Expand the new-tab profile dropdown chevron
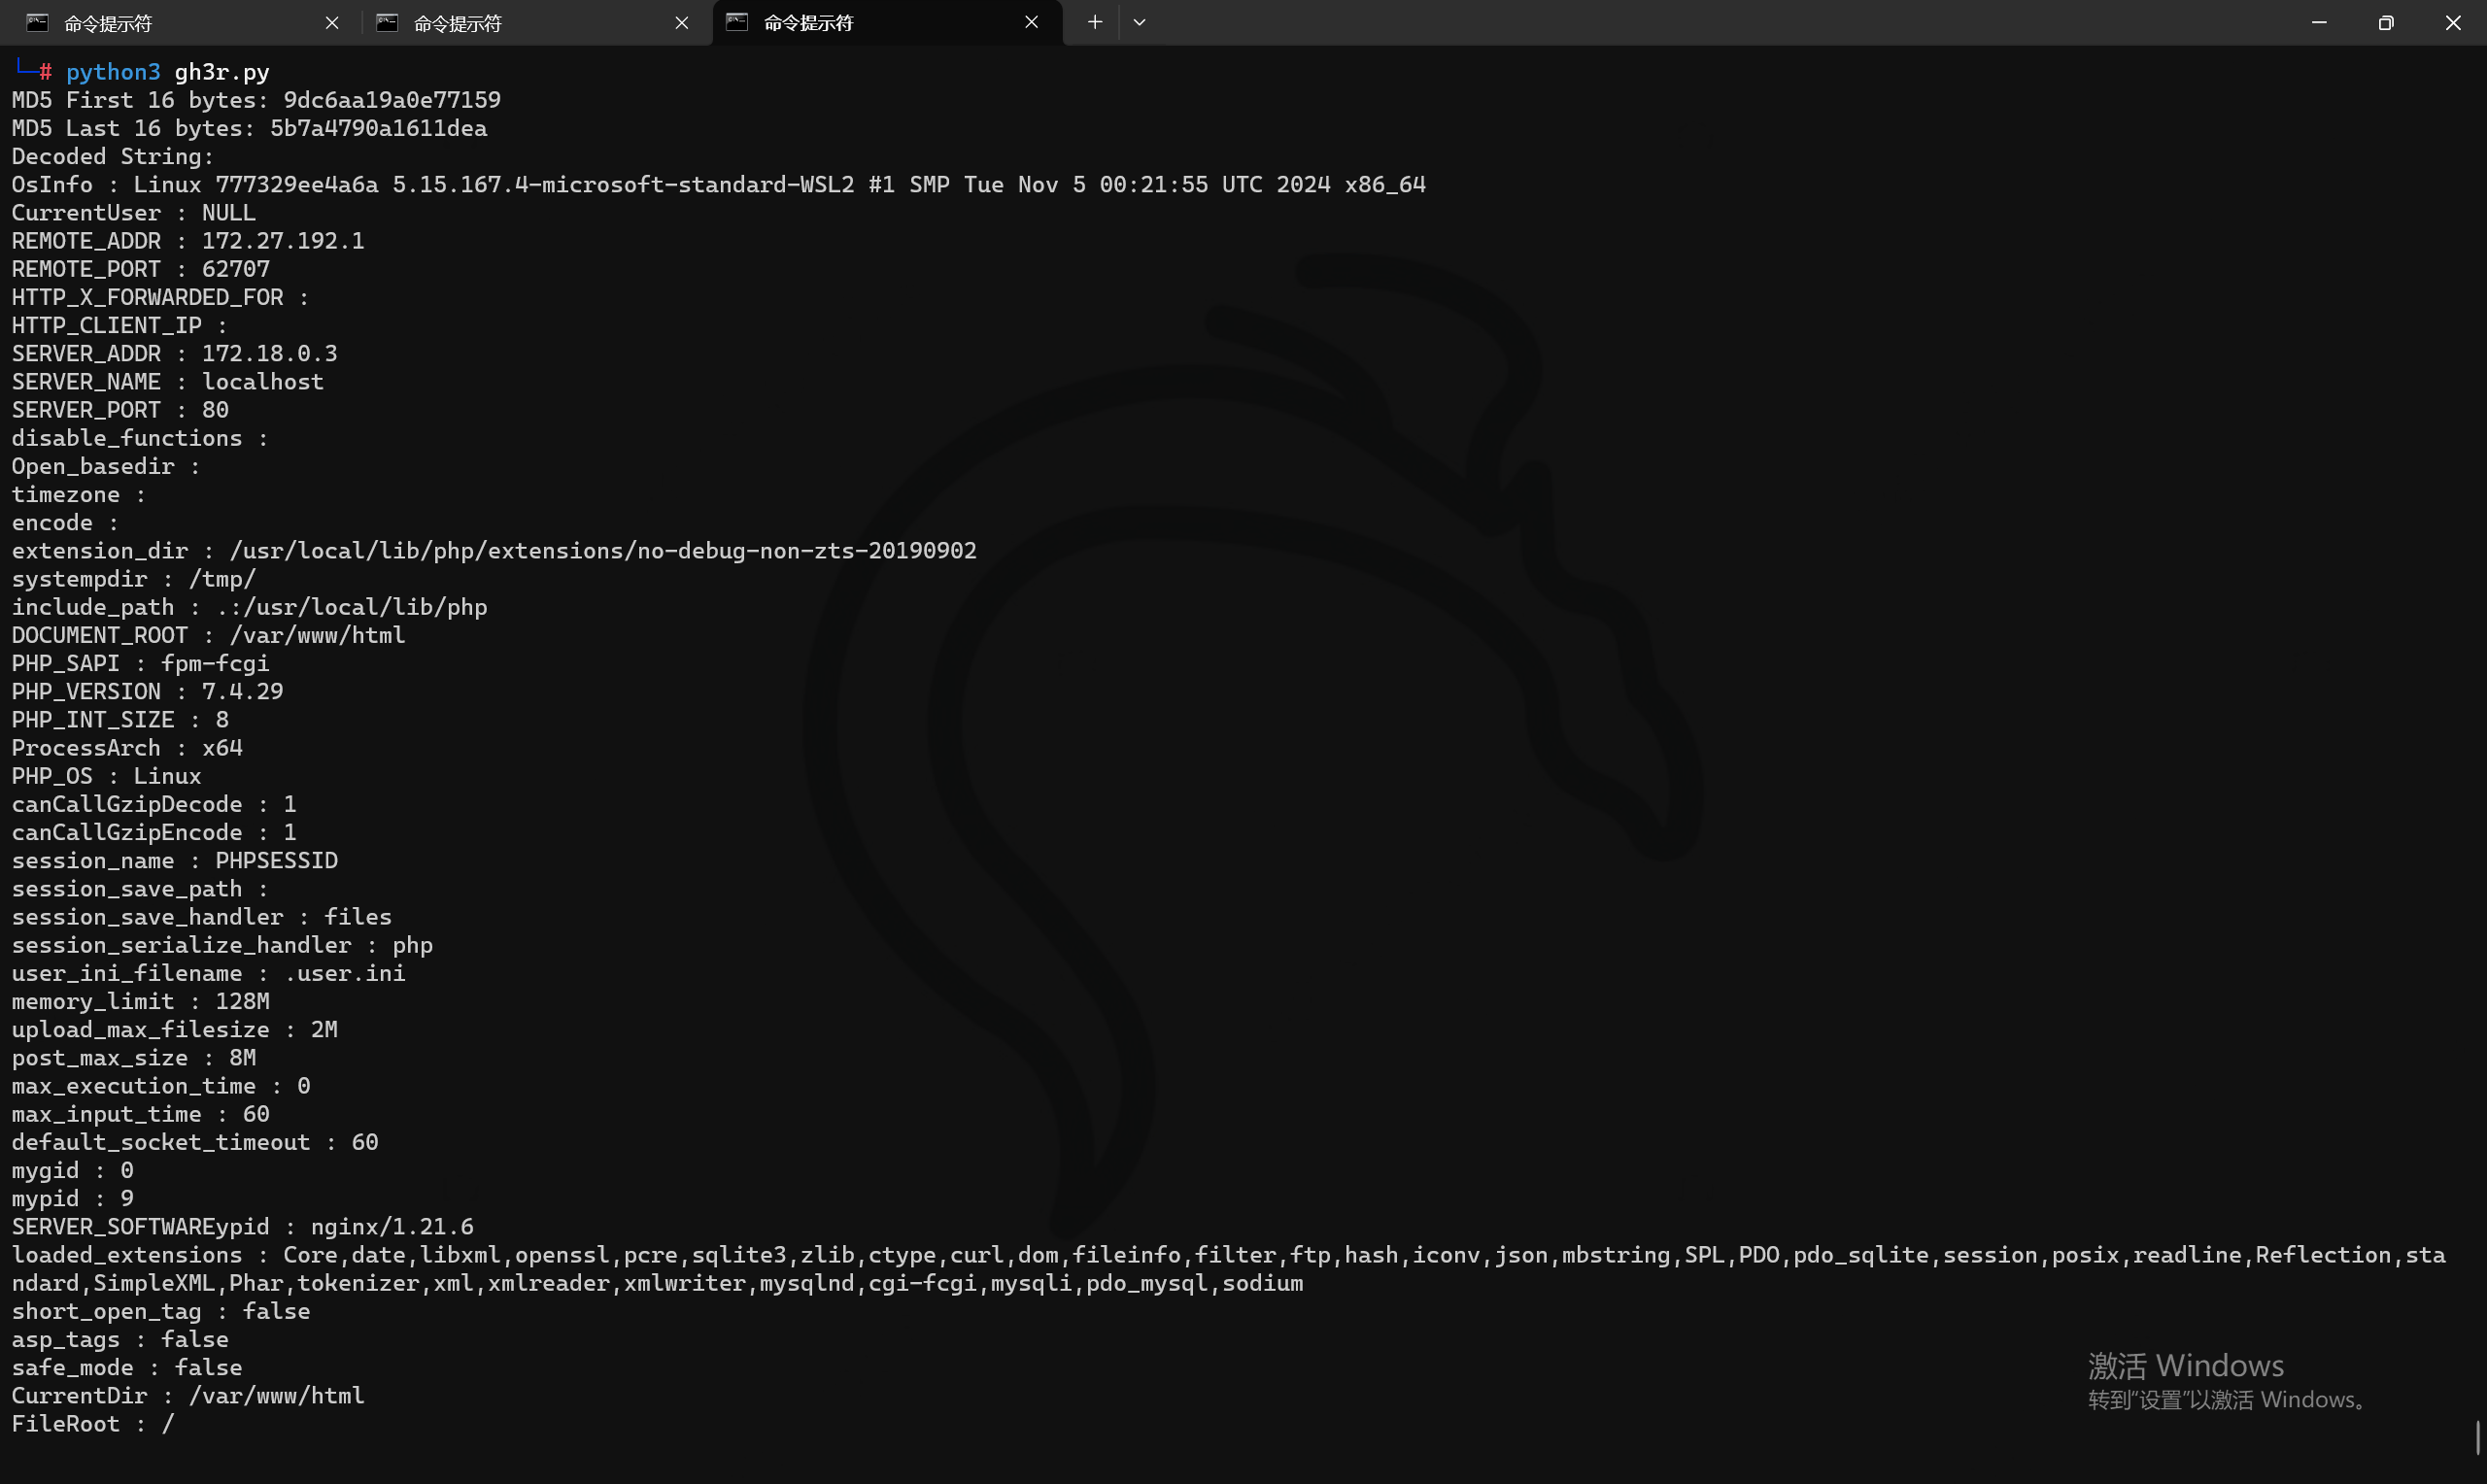Viewport: 2487px width, 1484px height. (1139, 22)
